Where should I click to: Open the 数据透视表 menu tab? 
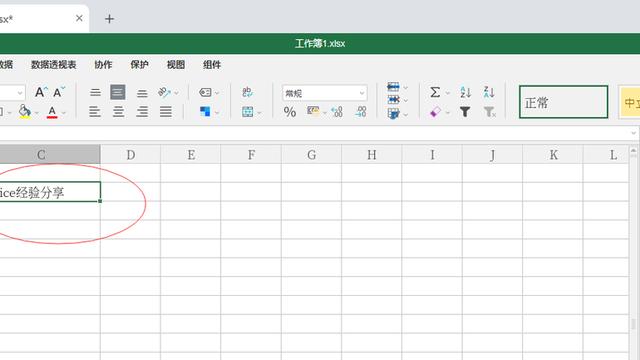click(53, 64)
